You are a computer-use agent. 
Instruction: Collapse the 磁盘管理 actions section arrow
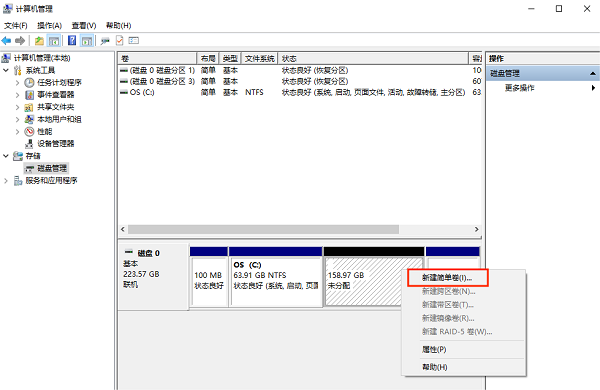point(593,73)
